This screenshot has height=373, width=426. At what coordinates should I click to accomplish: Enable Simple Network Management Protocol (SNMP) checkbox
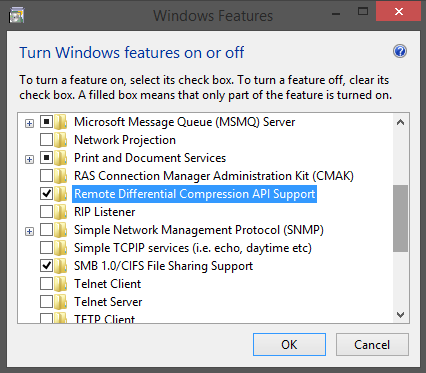click(46, 230)
